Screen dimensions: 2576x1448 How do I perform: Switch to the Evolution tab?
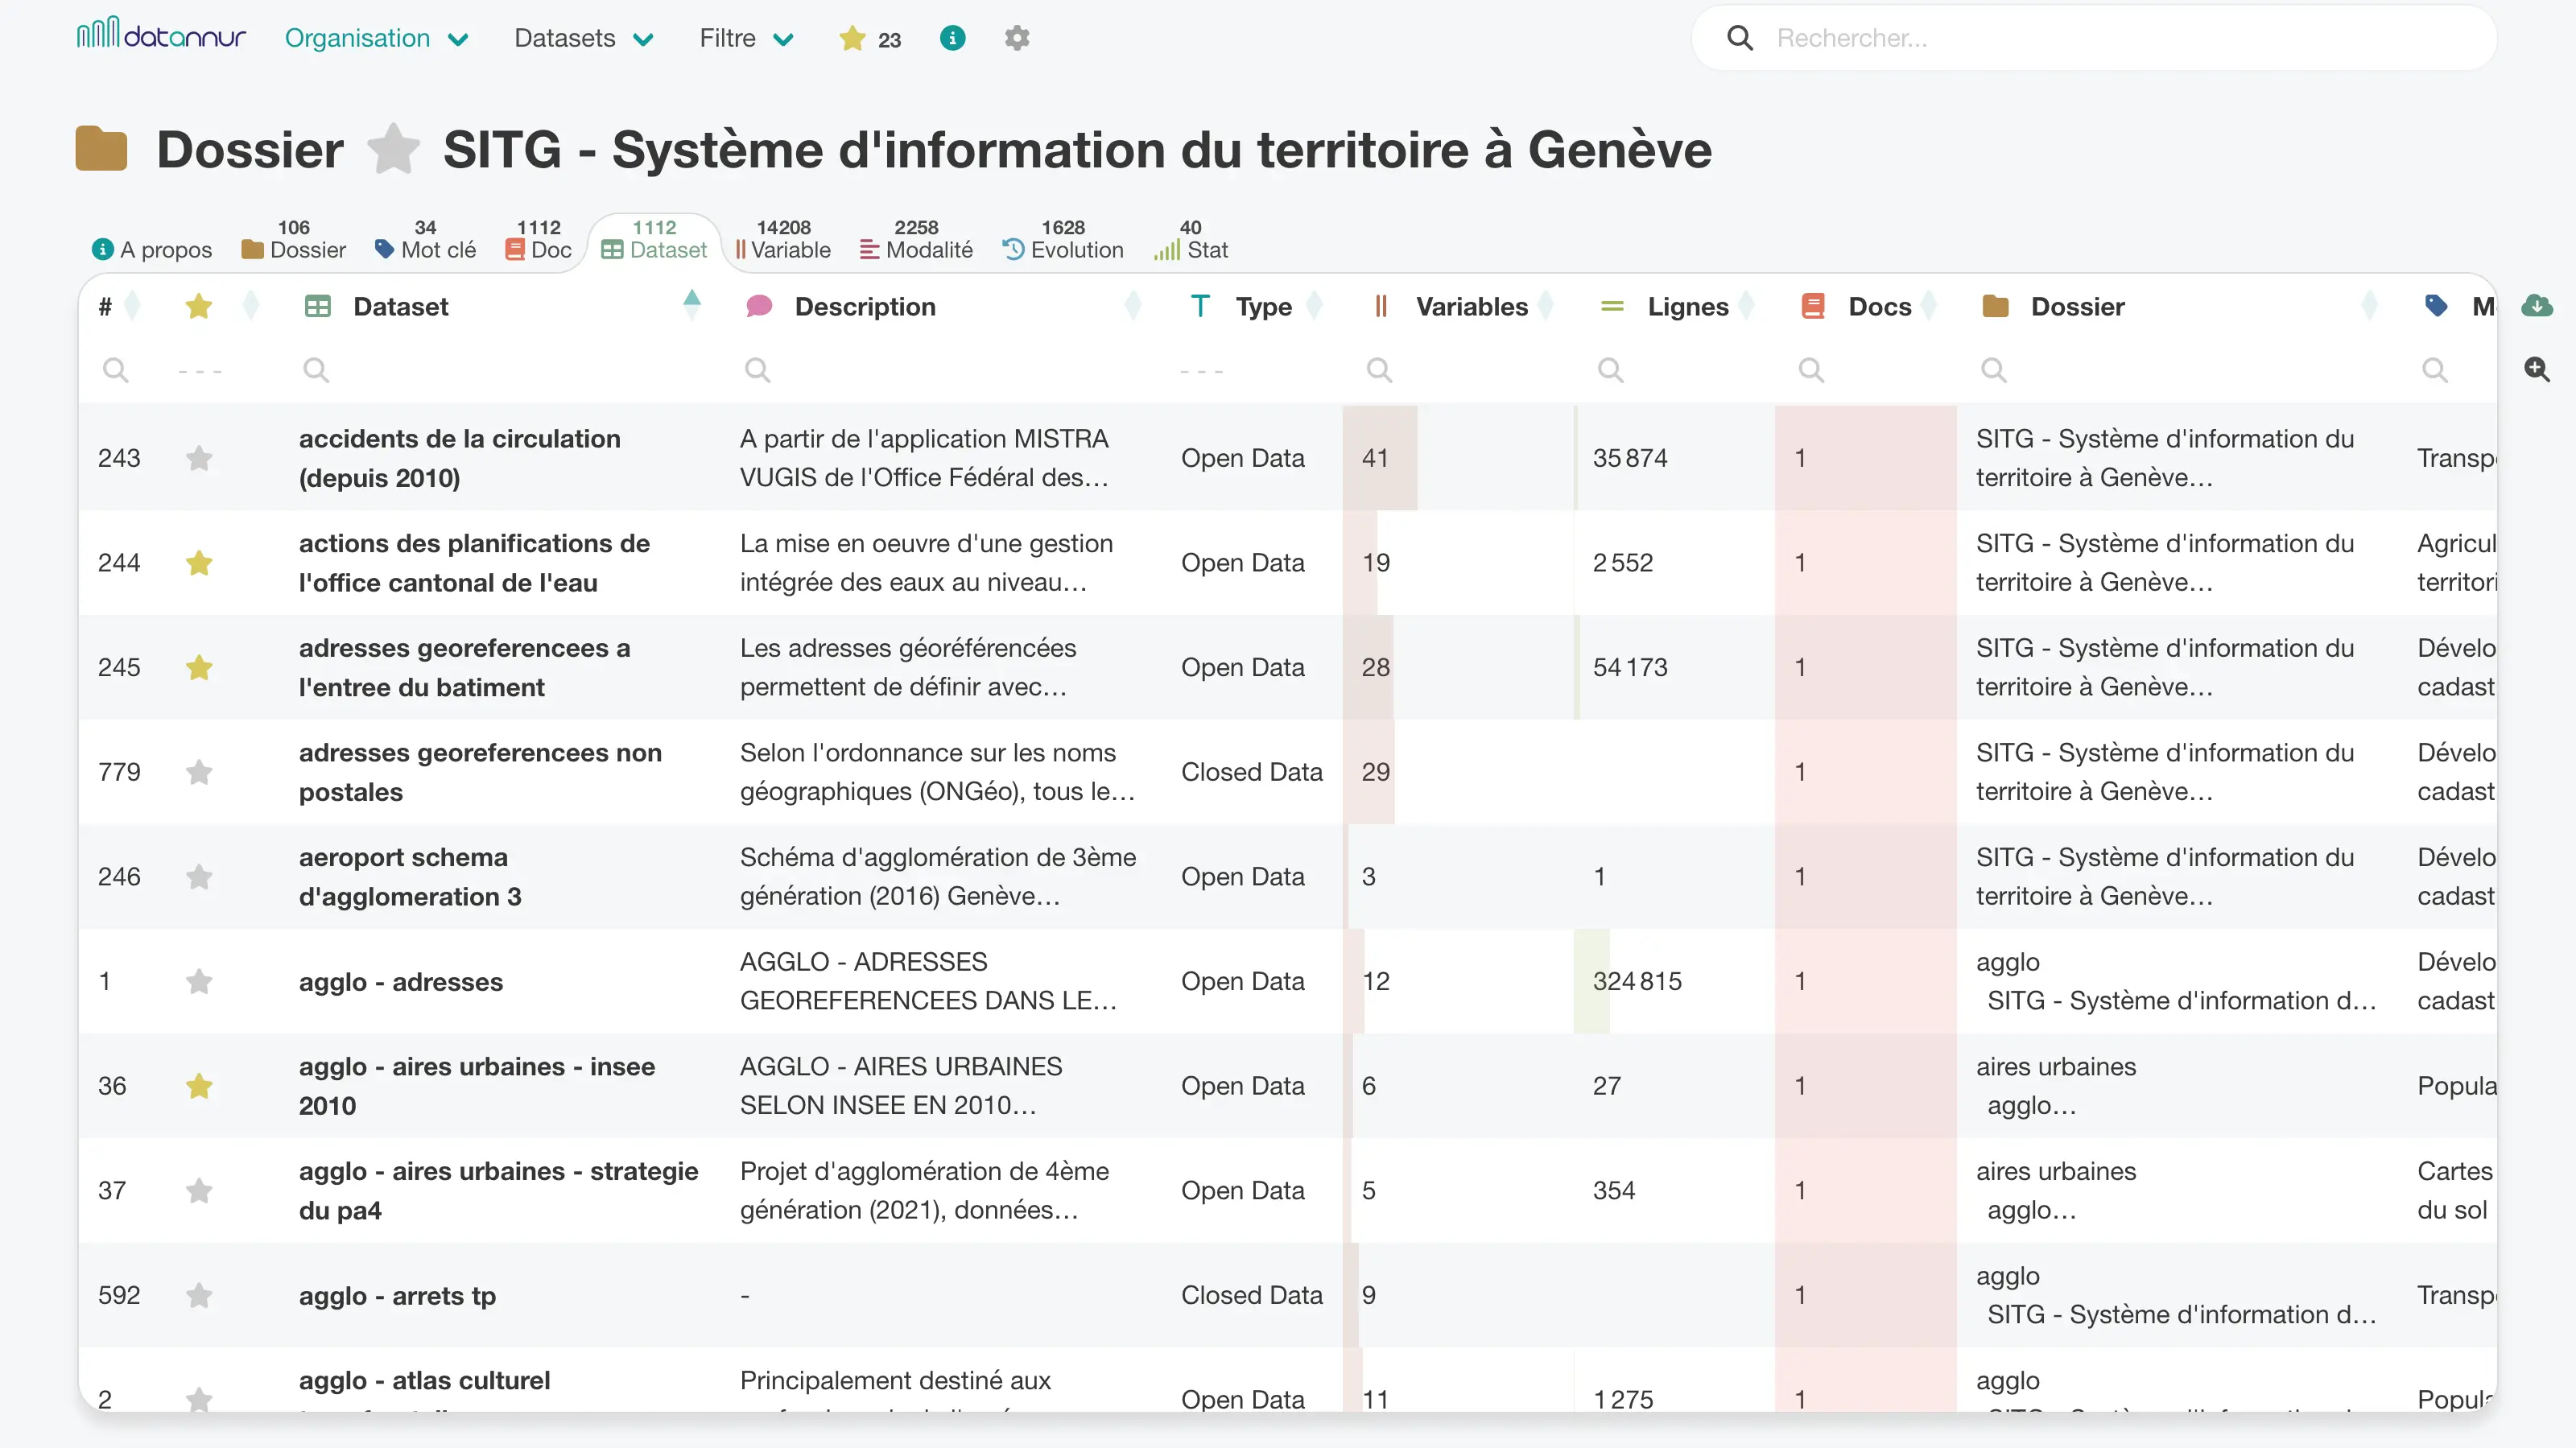click(1063, 241)
